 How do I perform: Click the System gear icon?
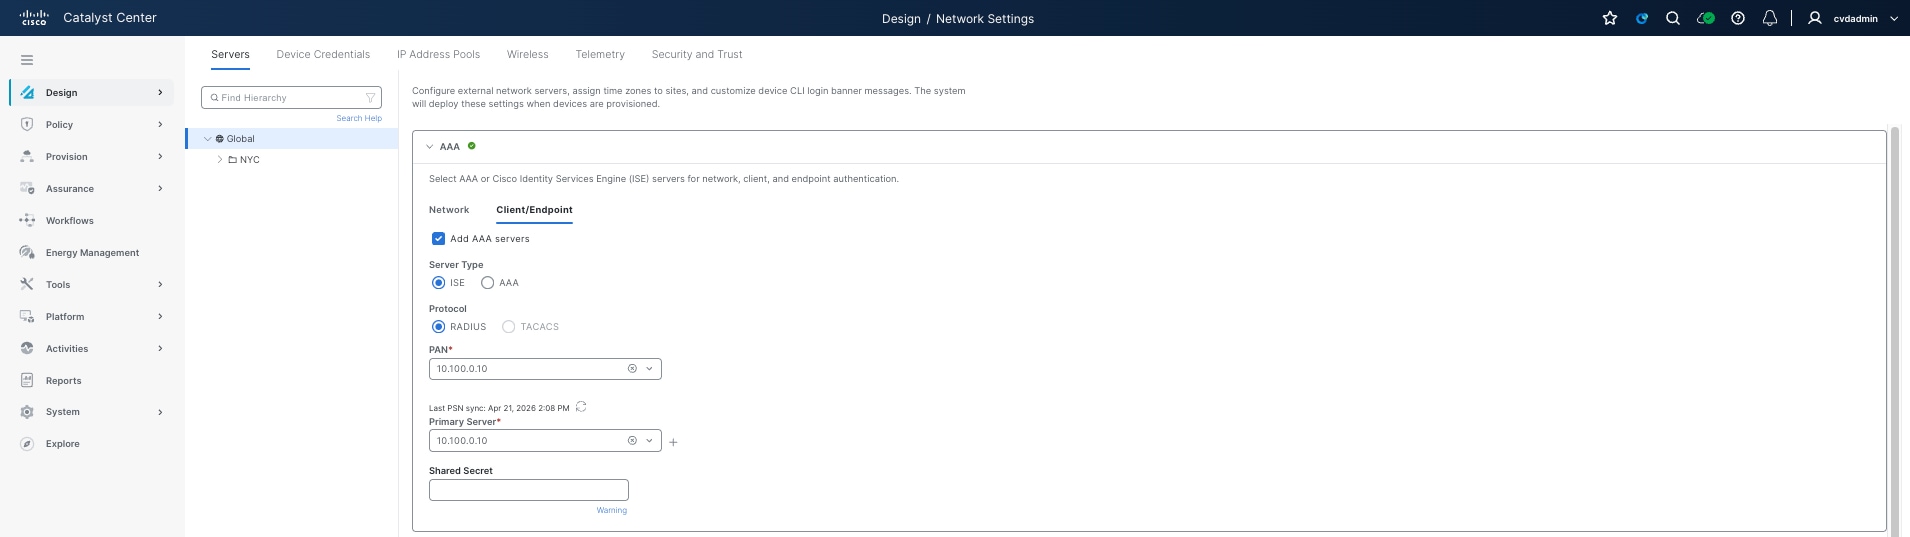click(27, 412)
